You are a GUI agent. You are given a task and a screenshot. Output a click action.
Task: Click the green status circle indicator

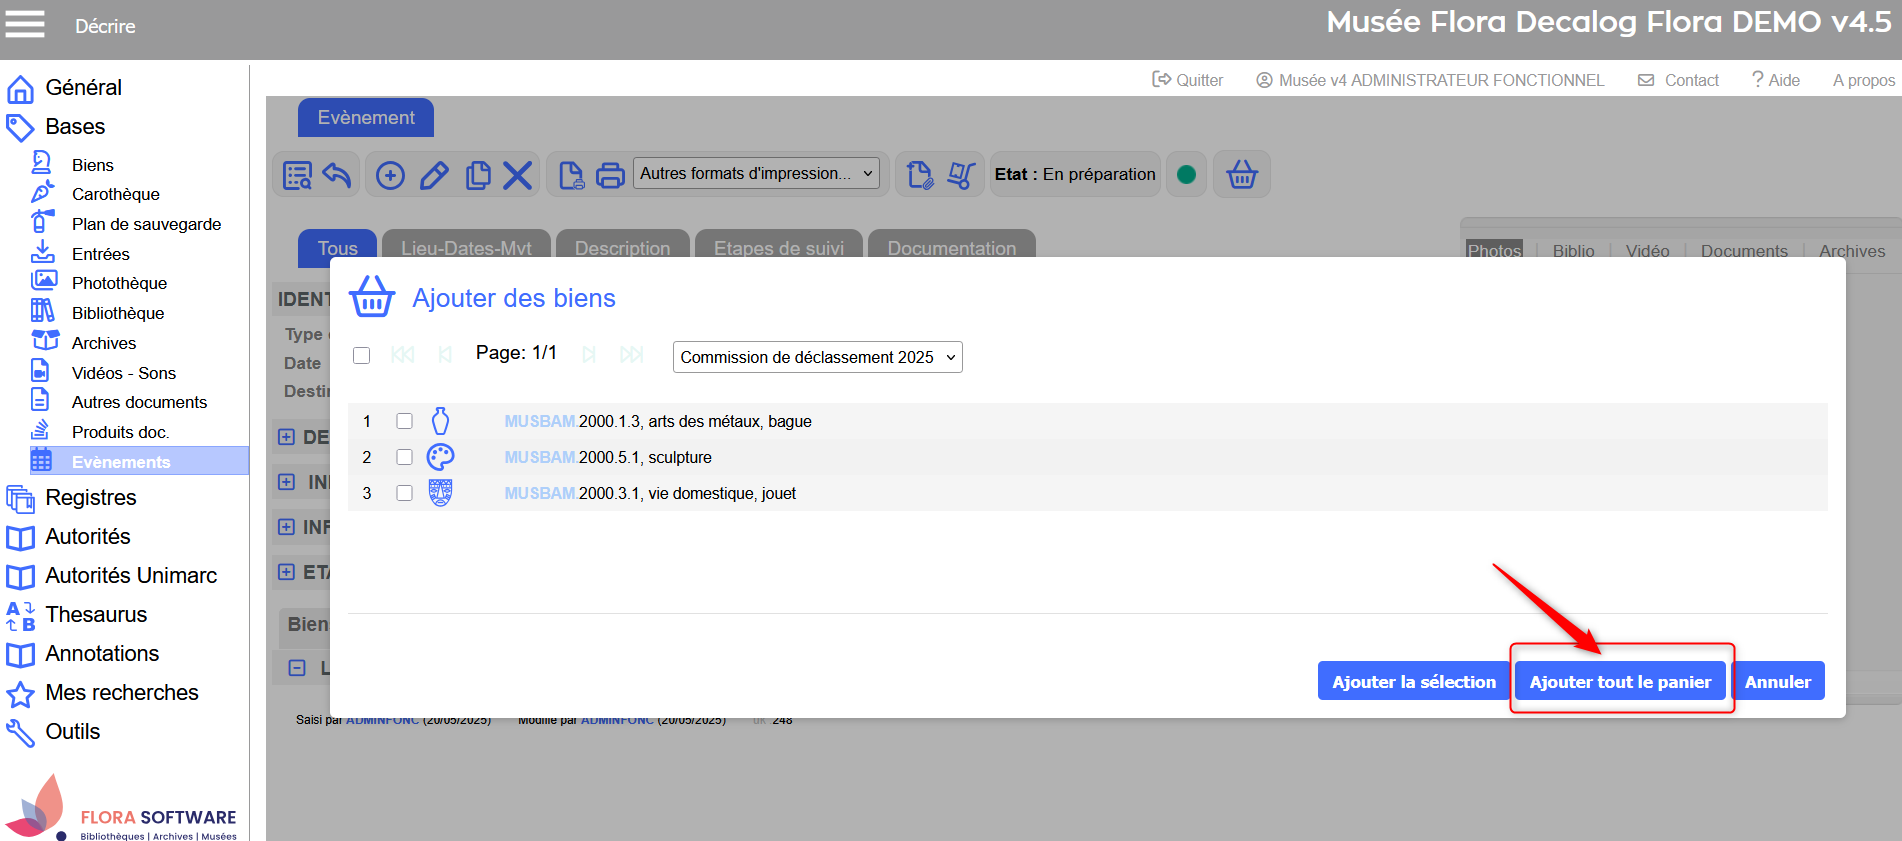pyautogui.click(x=1186, y=175)
